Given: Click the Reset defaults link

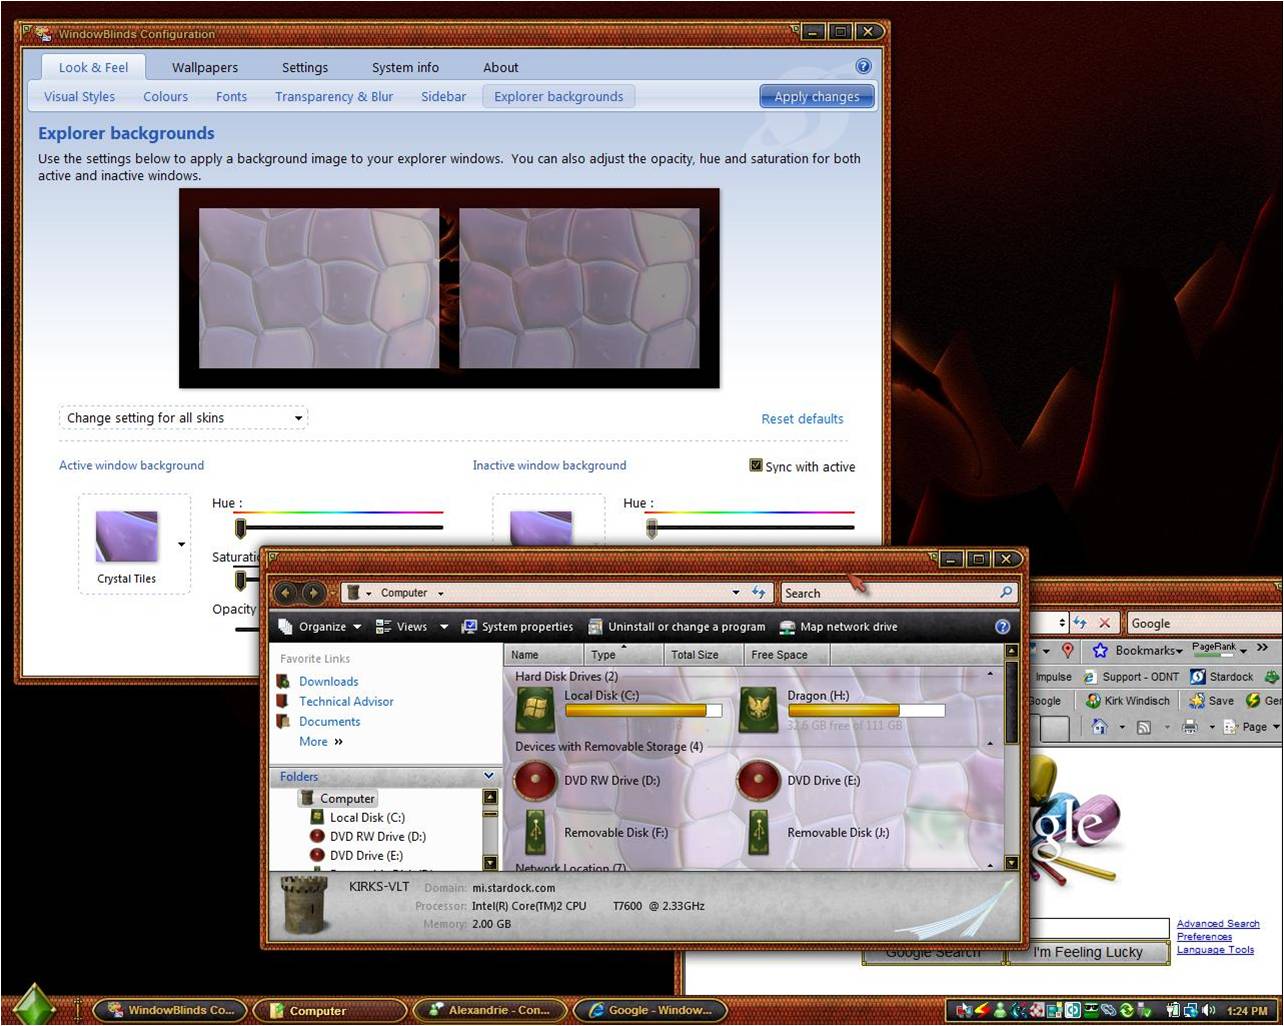Looking at the screenshot, I should point(802,419).
